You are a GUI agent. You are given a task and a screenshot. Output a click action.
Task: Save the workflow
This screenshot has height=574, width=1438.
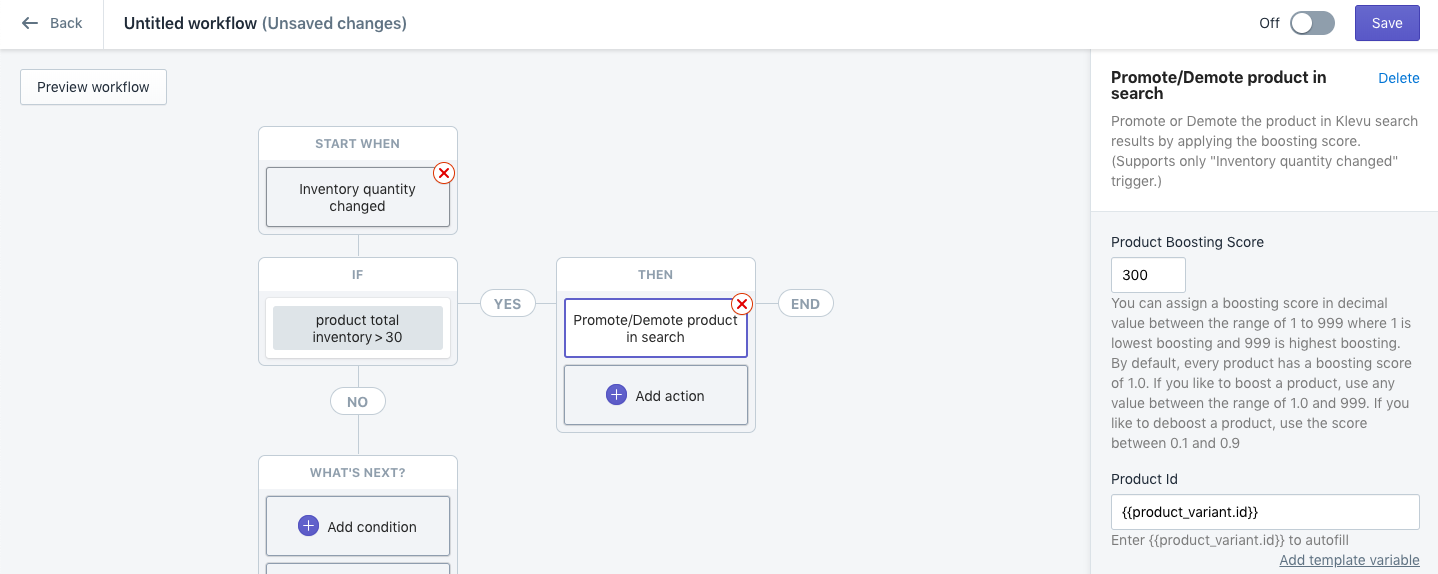[x=1386, y=23]
